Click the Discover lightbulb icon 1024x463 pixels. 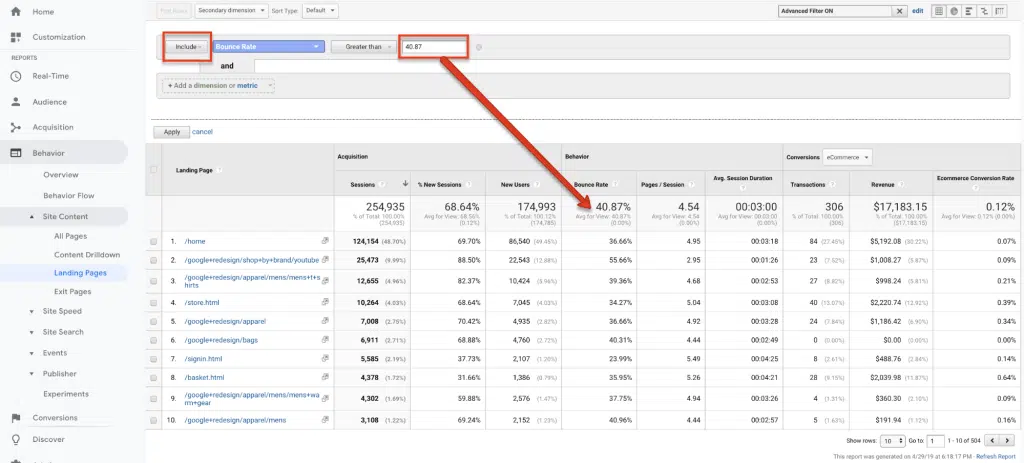pos(16,439)
